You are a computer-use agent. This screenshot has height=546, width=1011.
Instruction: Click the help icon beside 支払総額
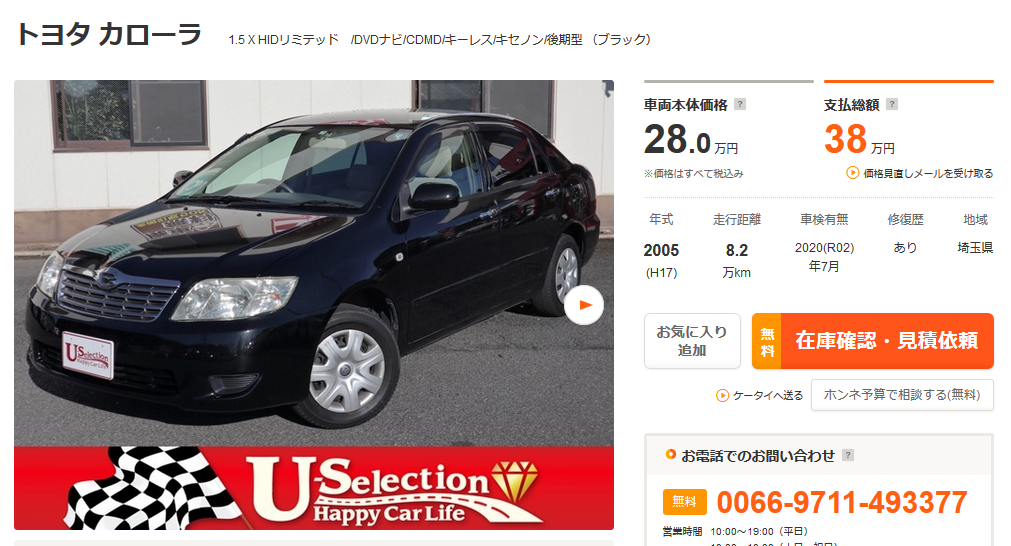[x=892, y=104]
